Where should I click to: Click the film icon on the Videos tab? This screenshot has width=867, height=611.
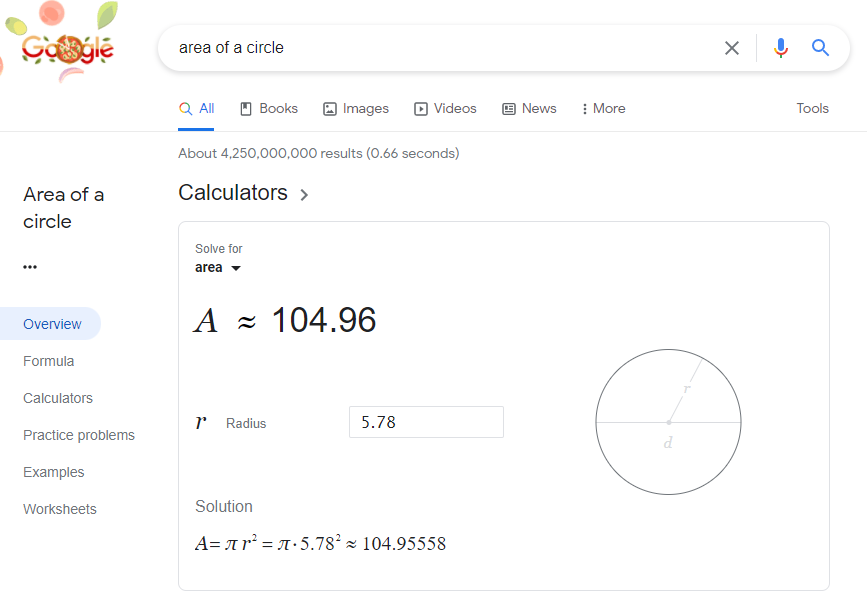421,109
